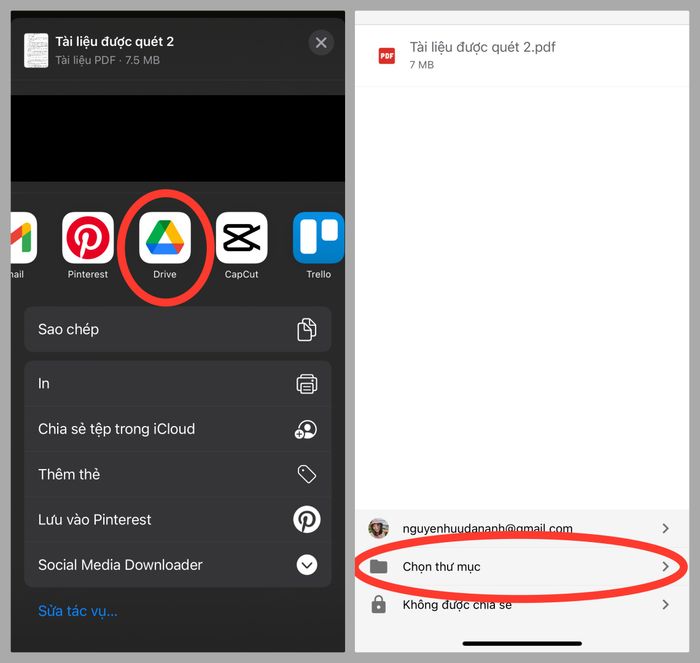Choose Lưu vào Pinterest action
The image size is (700, 663).
point(95,520)
